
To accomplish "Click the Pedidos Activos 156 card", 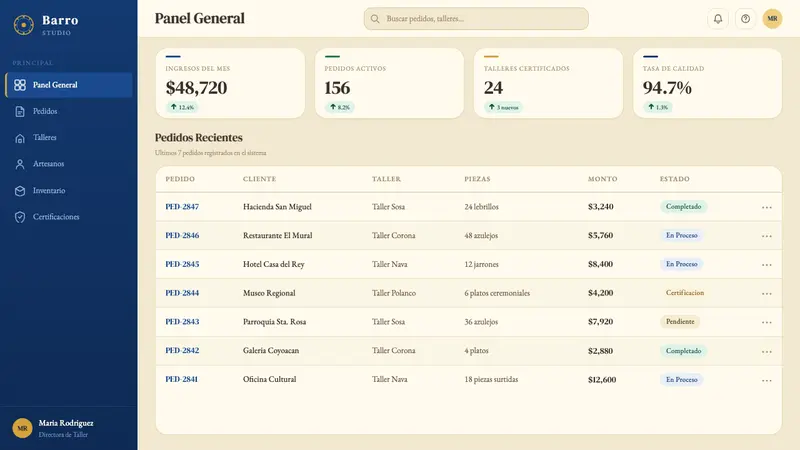I will (x=389, y=83).
